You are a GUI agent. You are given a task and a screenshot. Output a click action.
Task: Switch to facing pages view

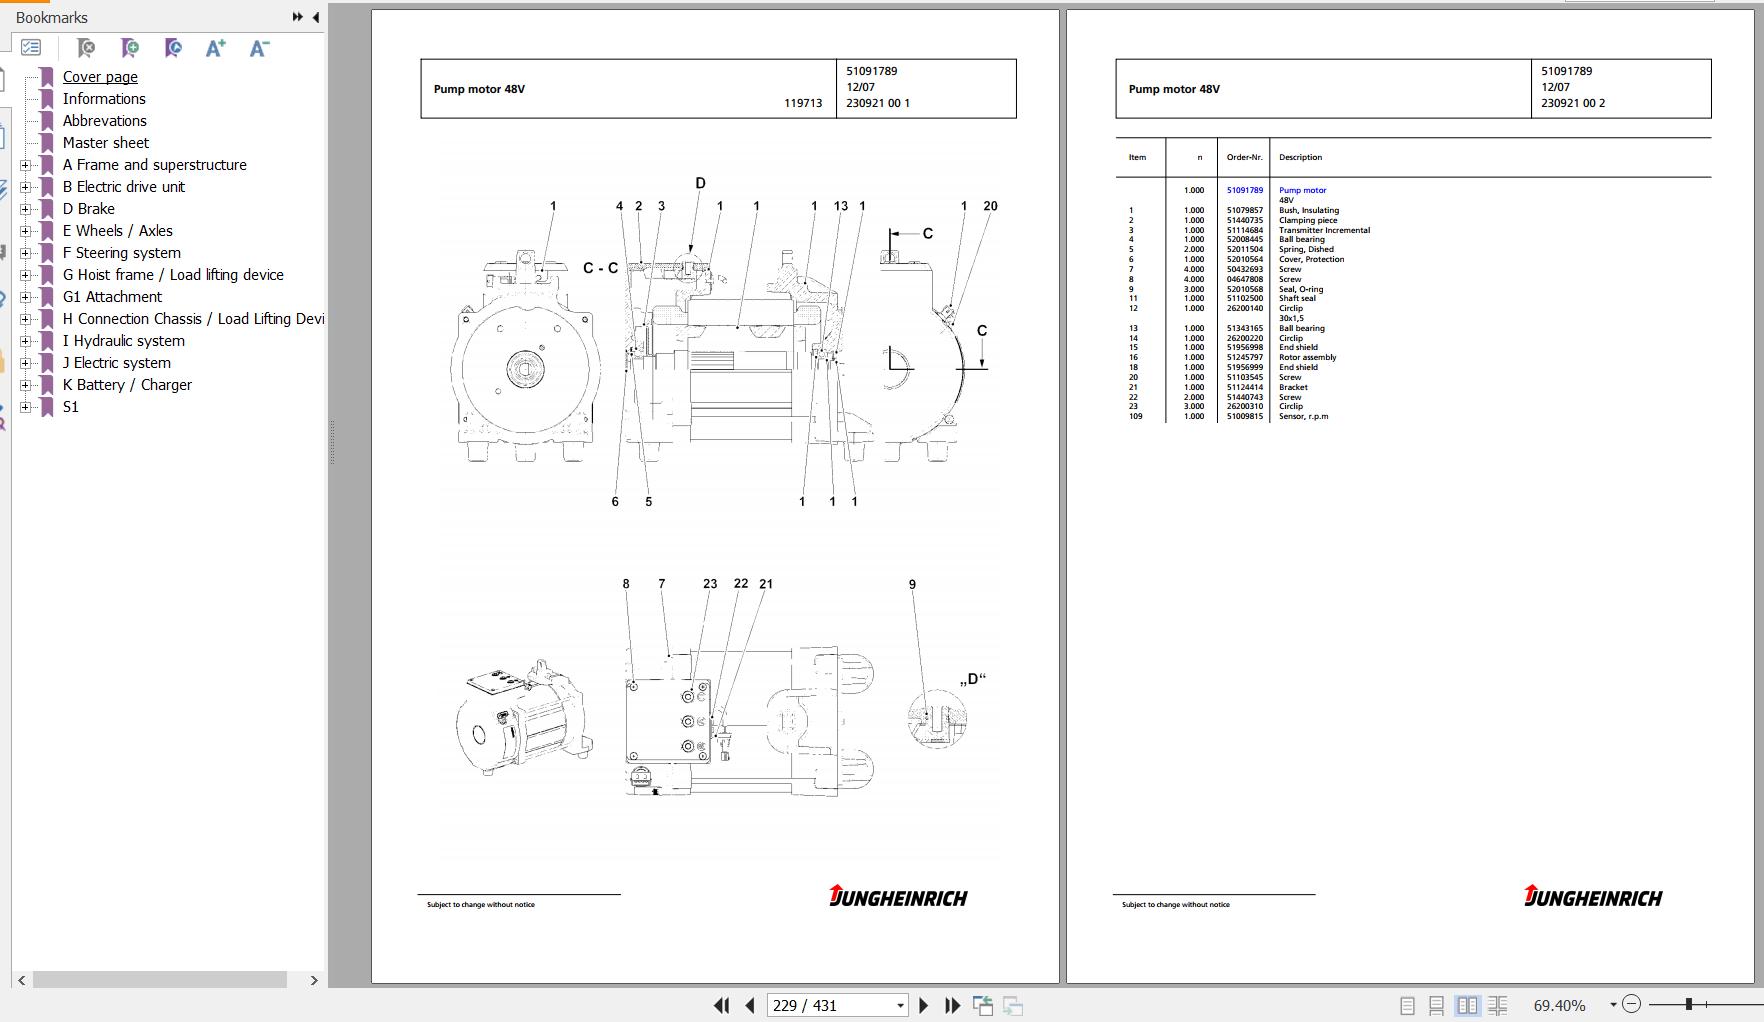[x=1467, y=1005]
